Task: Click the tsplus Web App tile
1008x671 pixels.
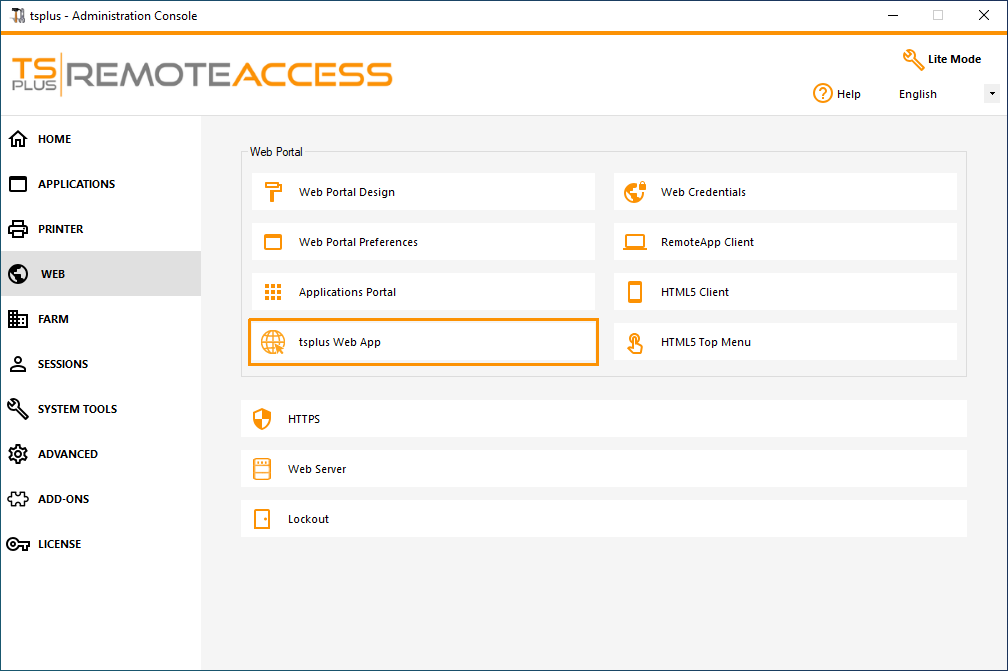Action: point(422,341)
